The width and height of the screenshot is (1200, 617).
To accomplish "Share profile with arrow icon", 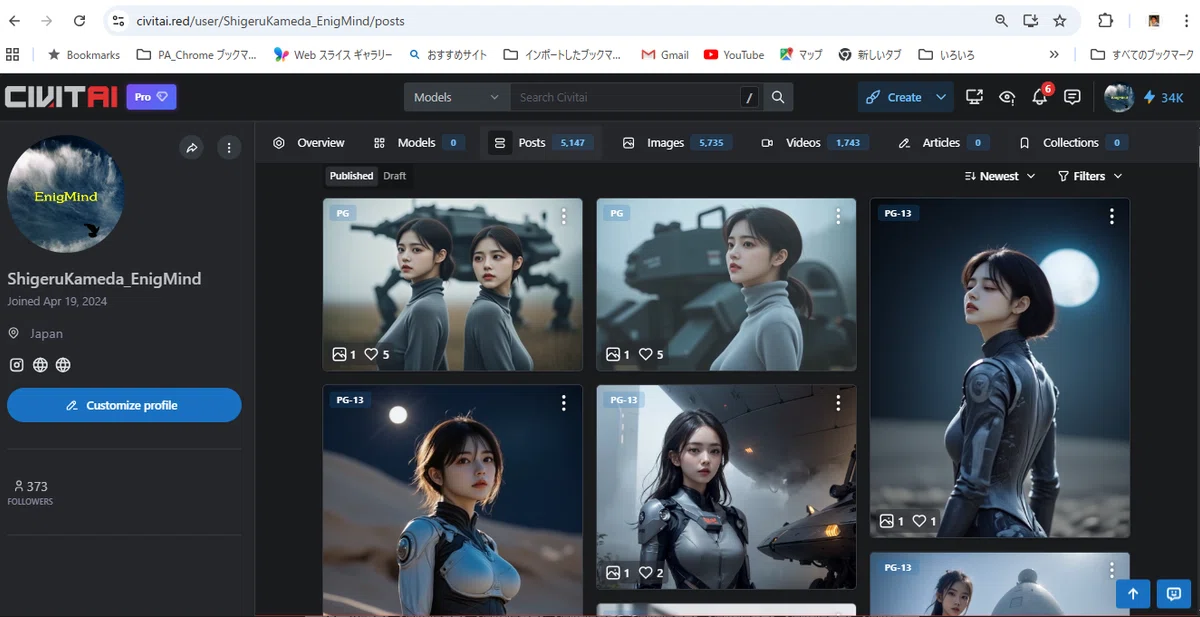I will (x=192, y=148).
